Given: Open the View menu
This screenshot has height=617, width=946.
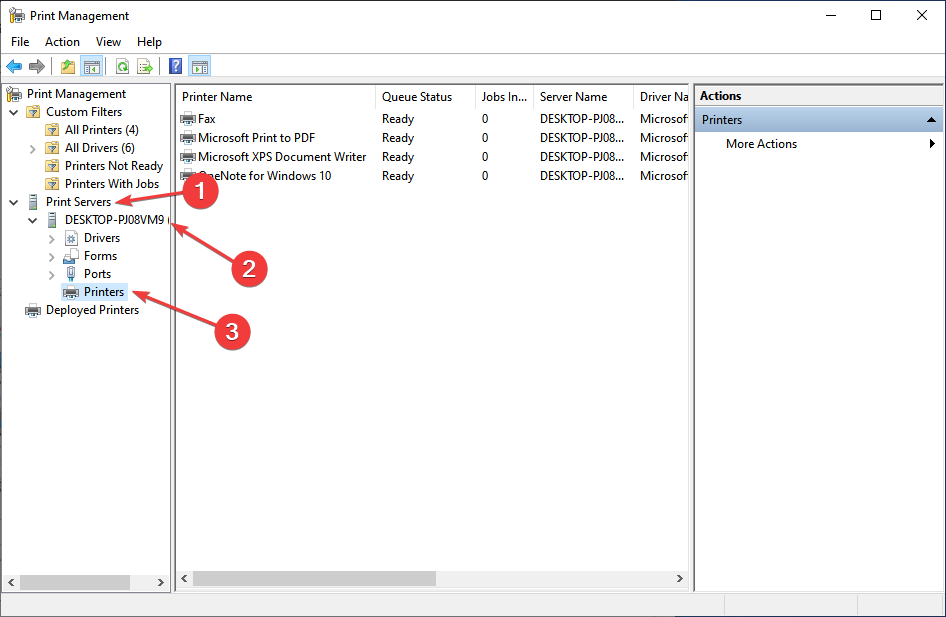Looking at the screenshot, I should coord(108,42).
